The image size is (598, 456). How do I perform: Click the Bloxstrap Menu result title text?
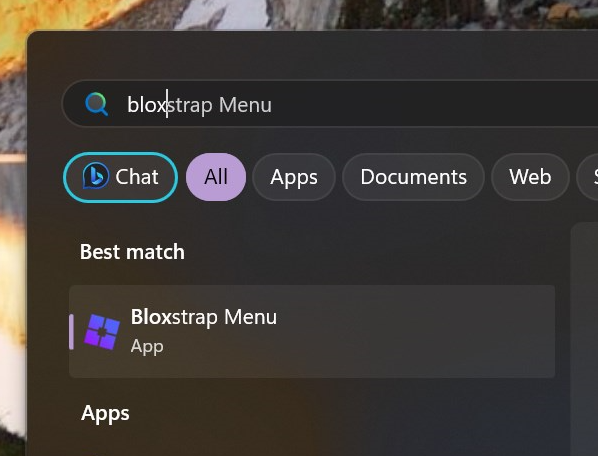tap(204, 317)
